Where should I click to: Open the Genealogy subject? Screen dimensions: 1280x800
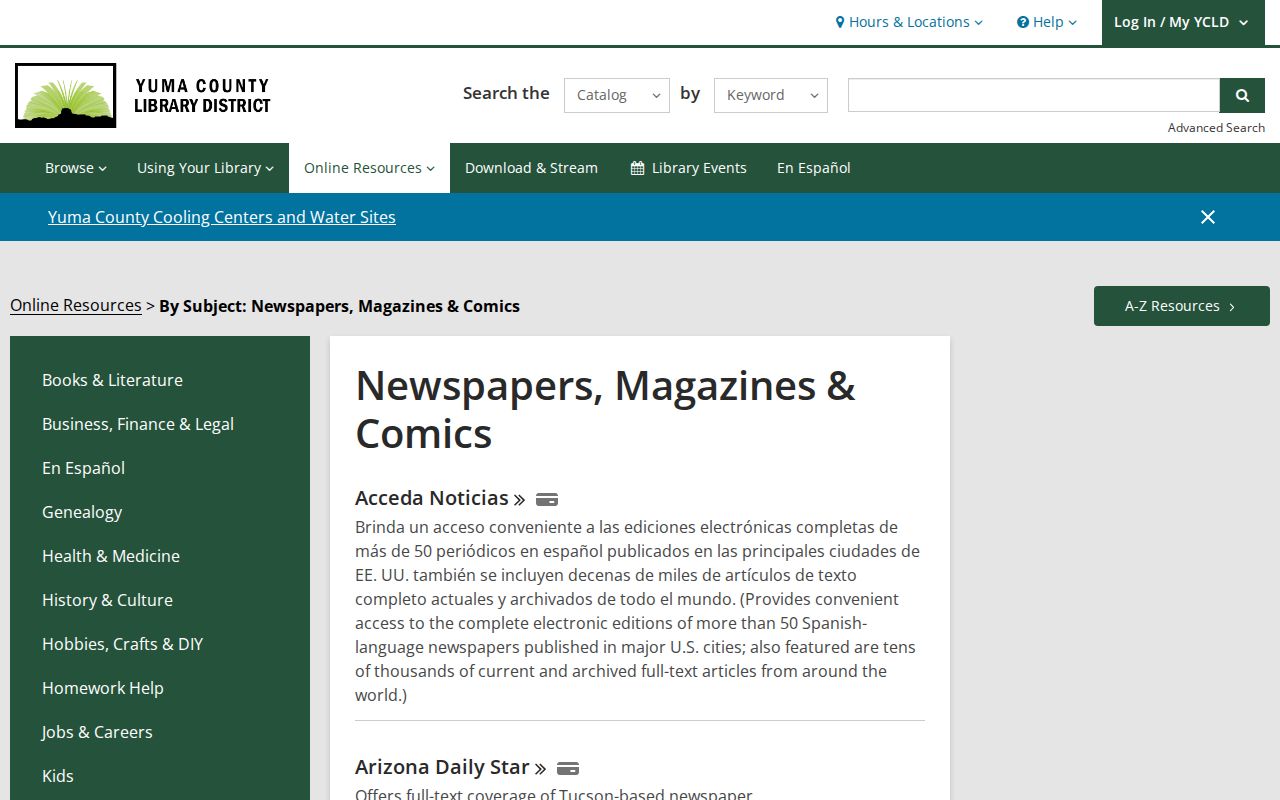pyautogui.click(x=82, y=512)
